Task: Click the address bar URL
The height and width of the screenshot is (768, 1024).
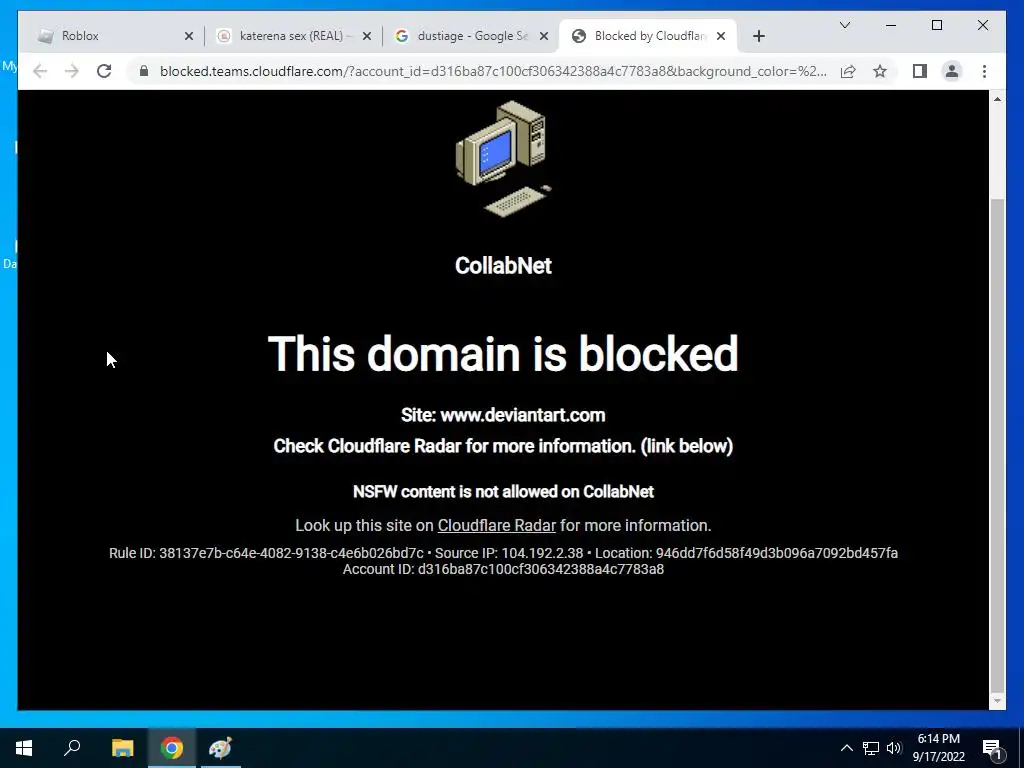Action: pyautogui.click(x=493, y=71)
